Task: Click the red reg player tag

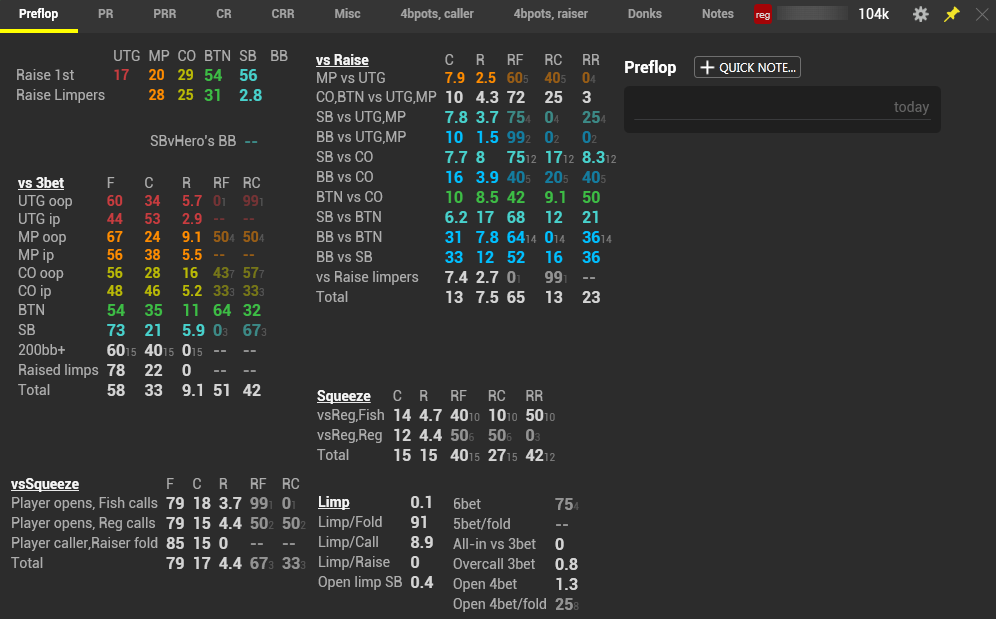Action: [x=763, y=15]
